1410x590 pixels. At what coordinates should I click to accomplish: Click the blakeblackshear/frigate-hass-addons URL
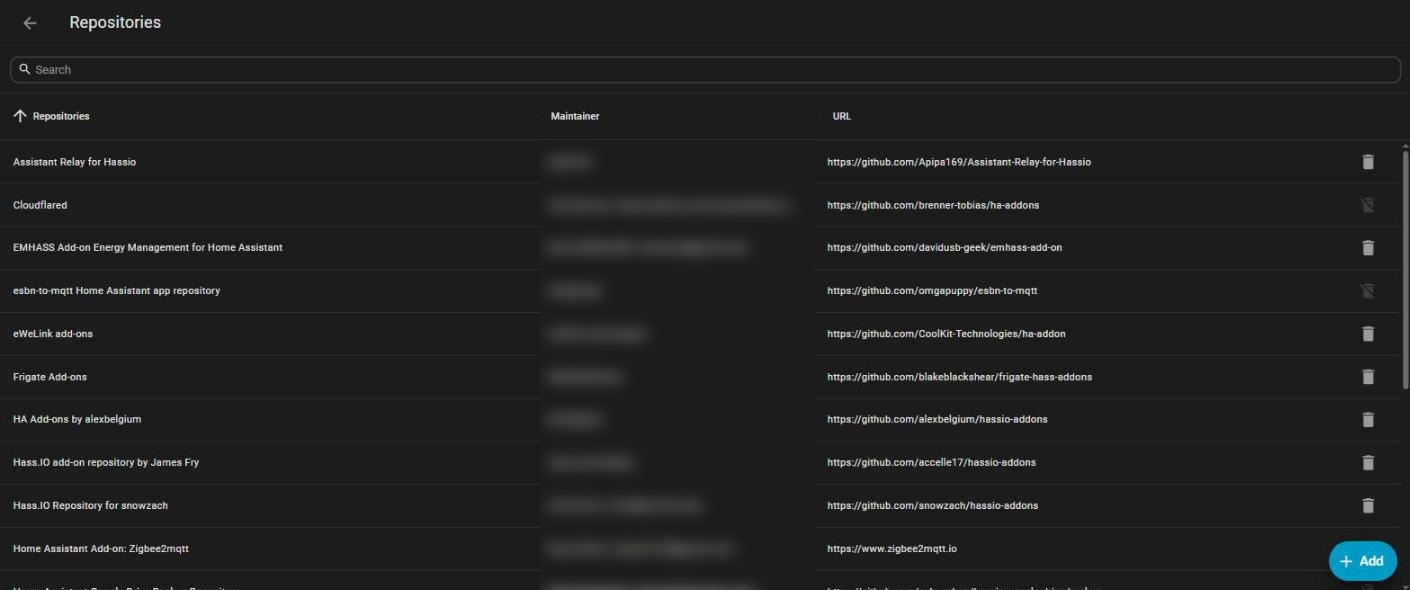(960, 377)
